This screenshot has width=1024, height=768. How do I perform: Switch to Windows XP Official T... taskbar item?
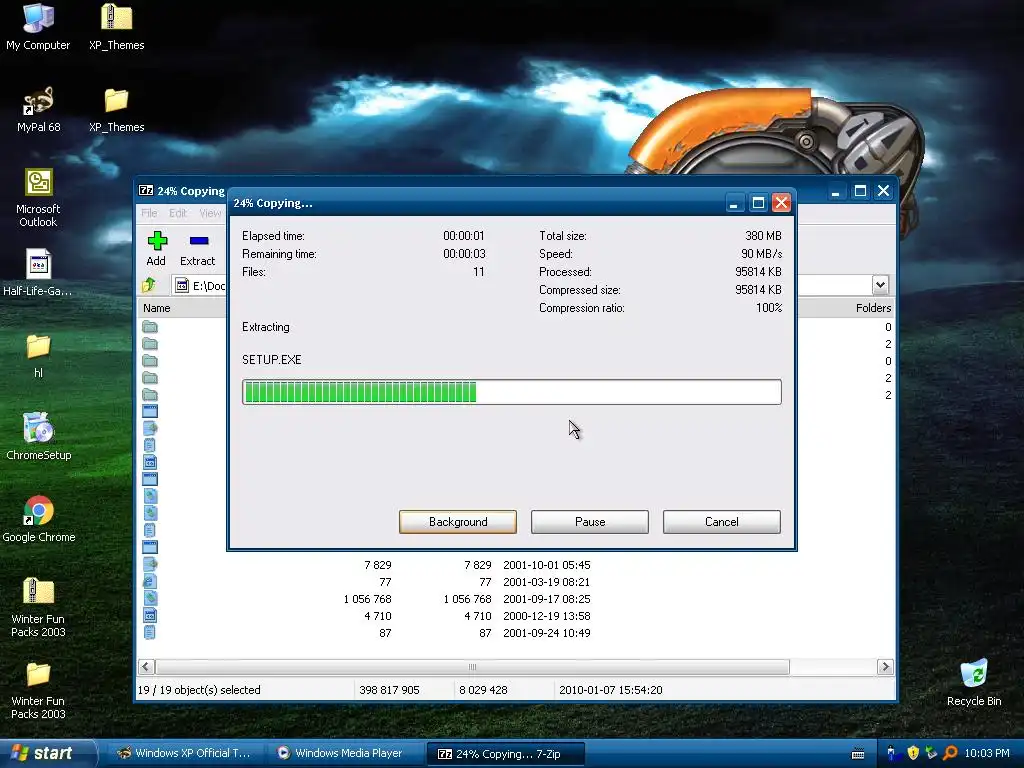point(184,754)
